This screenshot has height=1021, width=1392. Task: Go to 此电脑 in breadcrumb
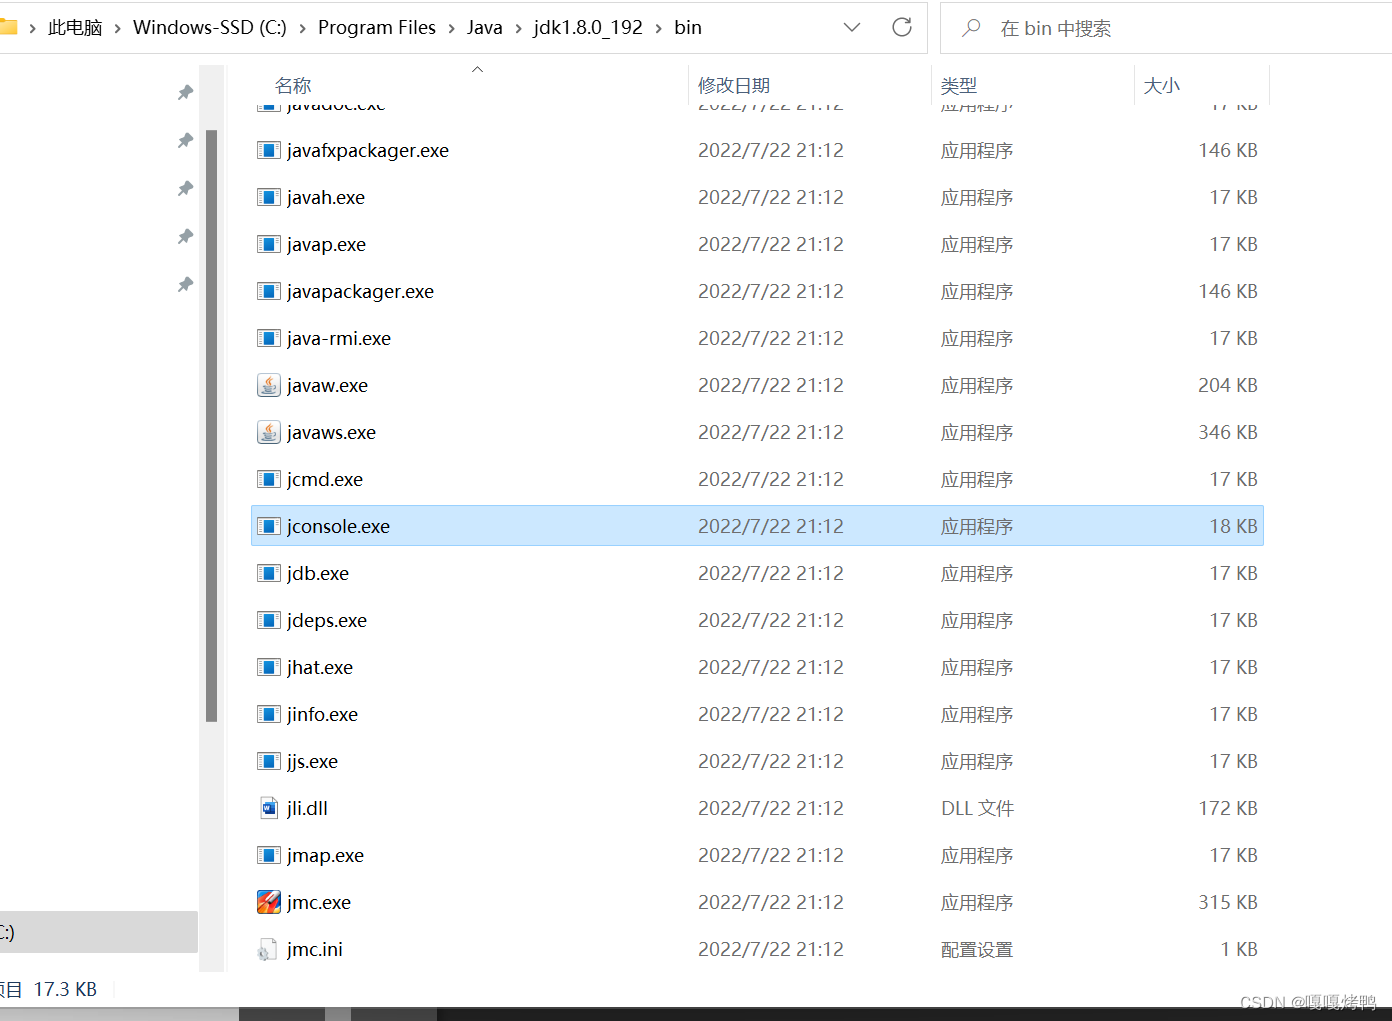tap(75, 28)
